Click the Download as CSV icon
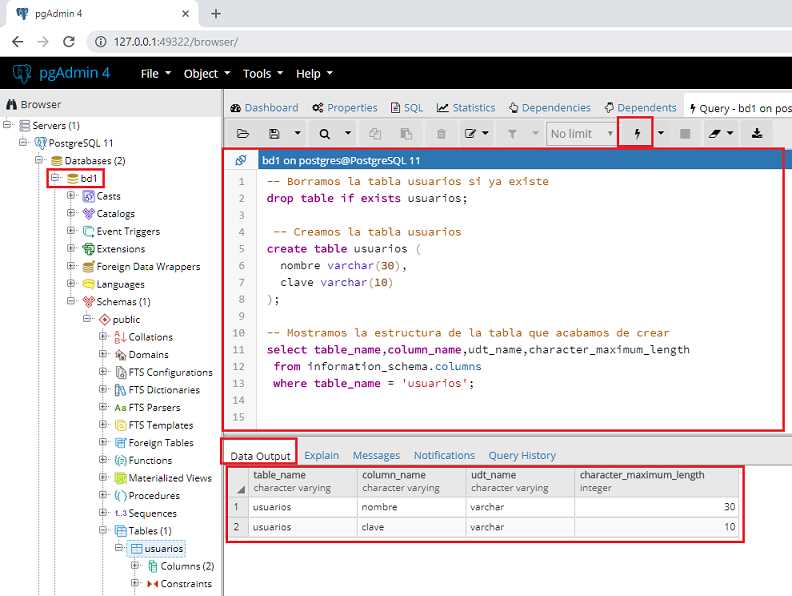The image size is (792, 596). tap(757, 133)
